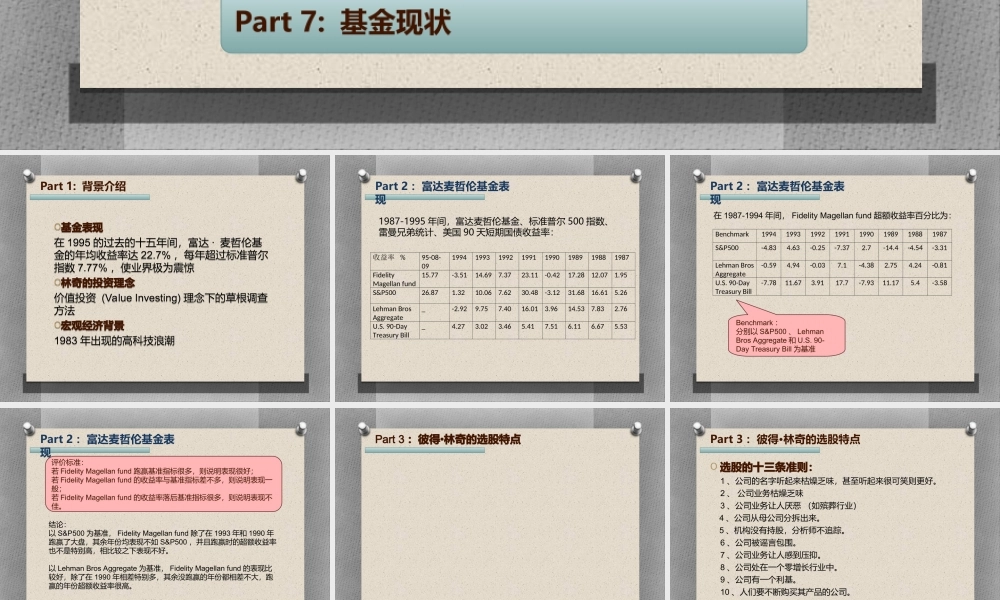
Task: Click list item '9、公司有一个利基'
Action: tap(758, 580)
